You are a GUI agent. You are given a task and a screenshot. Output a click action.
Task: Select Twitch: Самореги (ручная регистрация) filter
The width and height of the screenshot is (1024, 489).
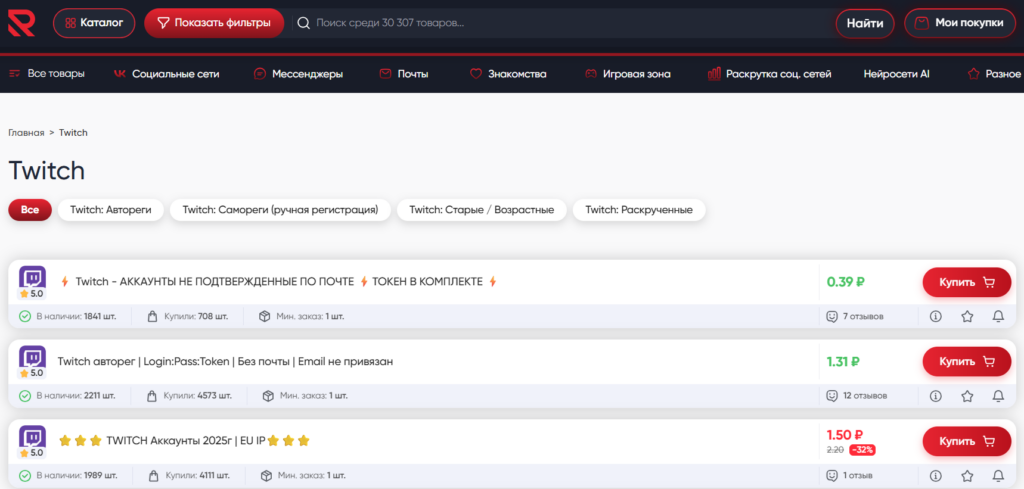[x=280, y=210]
